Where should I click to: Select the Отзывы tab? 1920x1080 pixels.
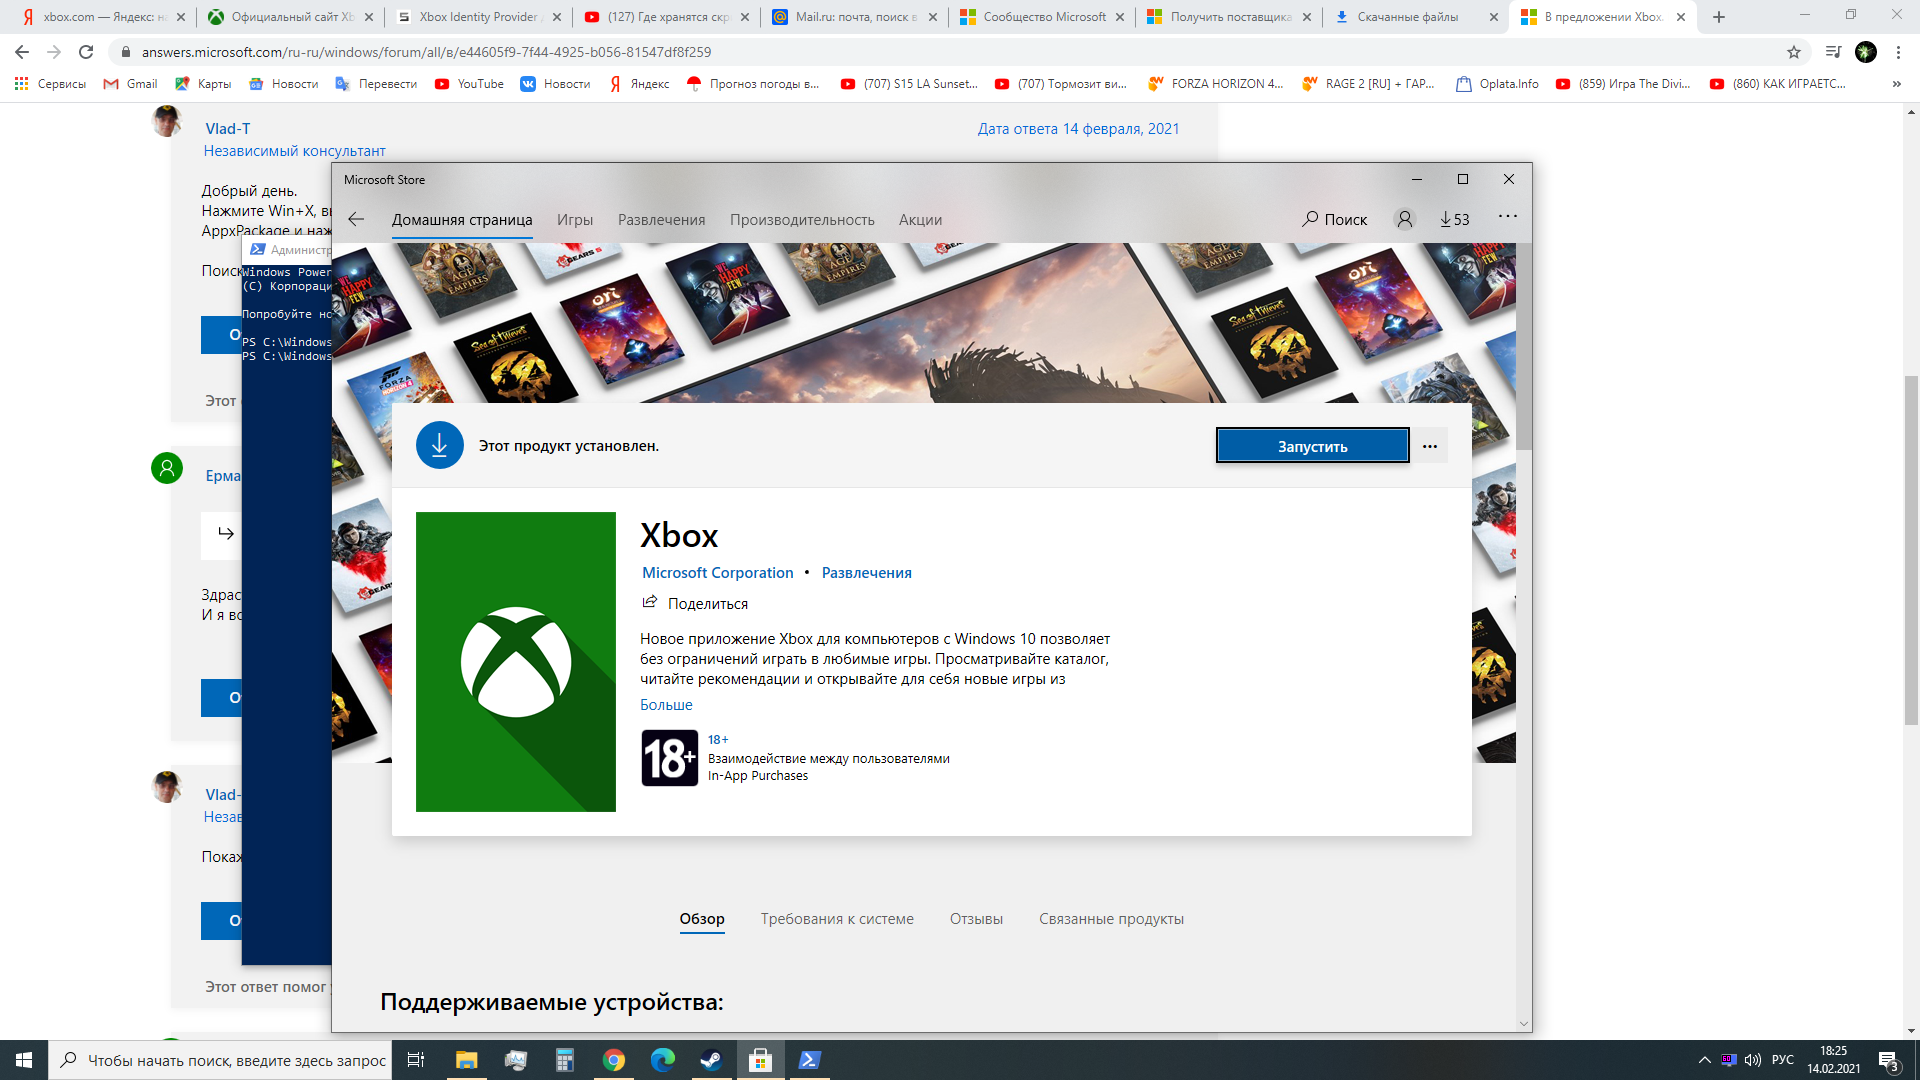[975, 918]
